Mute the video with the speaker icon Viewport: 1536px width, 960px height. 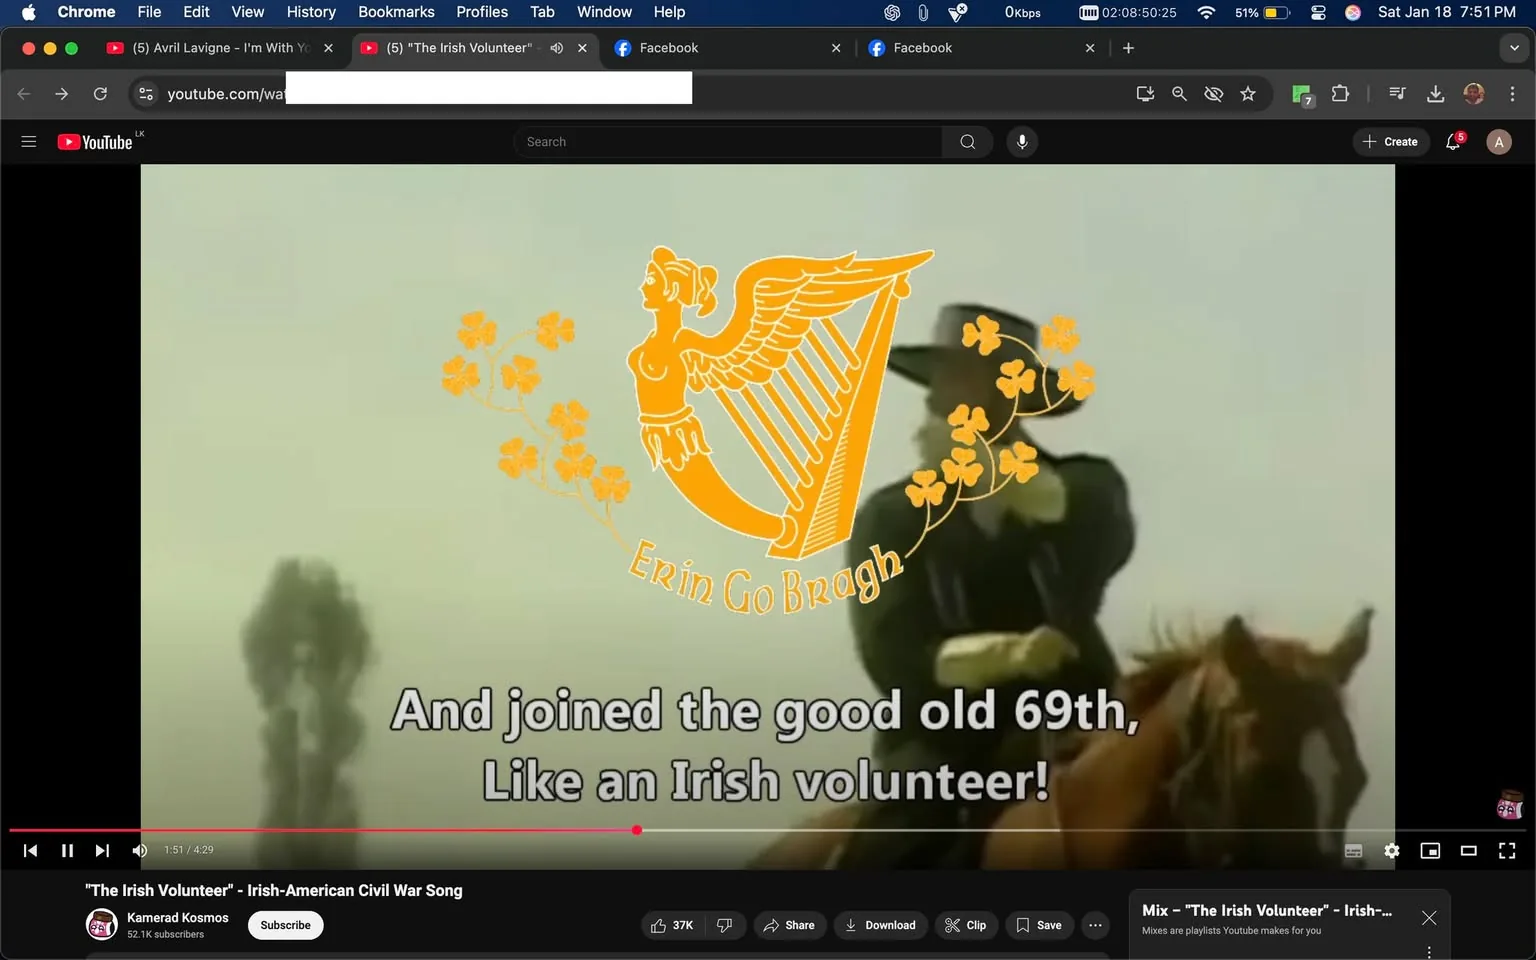tap(139, 850)
